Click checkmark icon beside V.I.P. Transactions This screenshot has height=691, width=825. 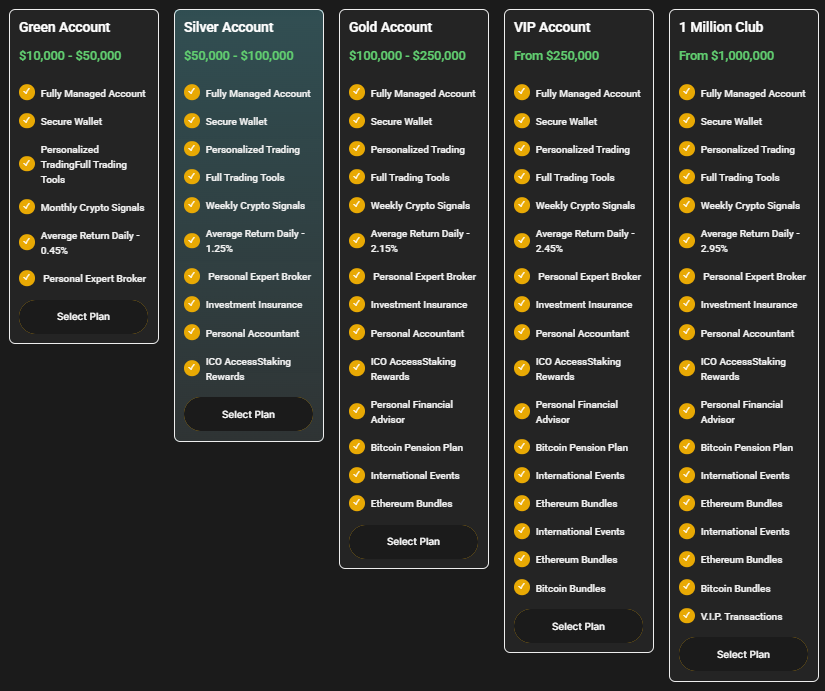(687, 616)
